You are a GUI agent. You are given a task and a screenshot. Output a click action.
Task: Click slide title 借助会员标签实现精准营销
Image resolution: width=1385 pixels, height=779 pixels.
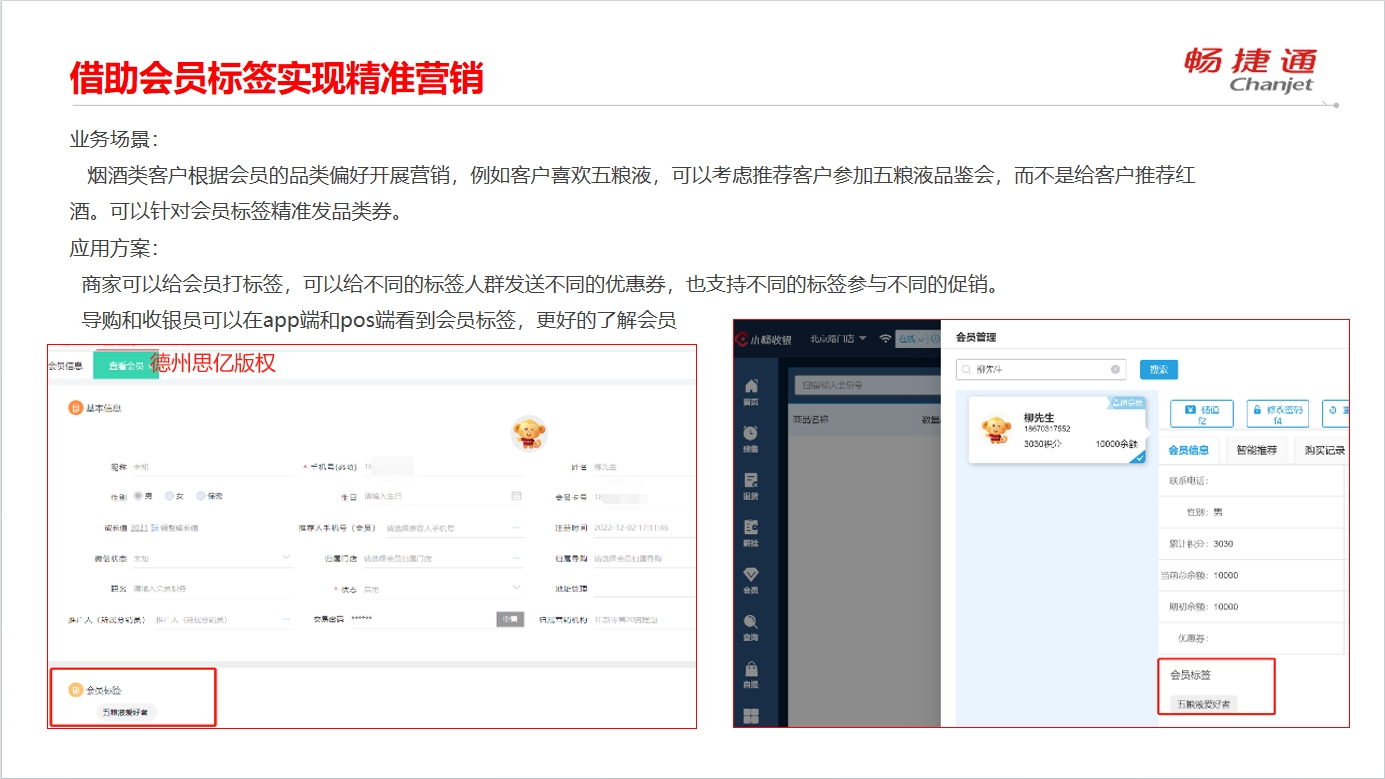276,77
